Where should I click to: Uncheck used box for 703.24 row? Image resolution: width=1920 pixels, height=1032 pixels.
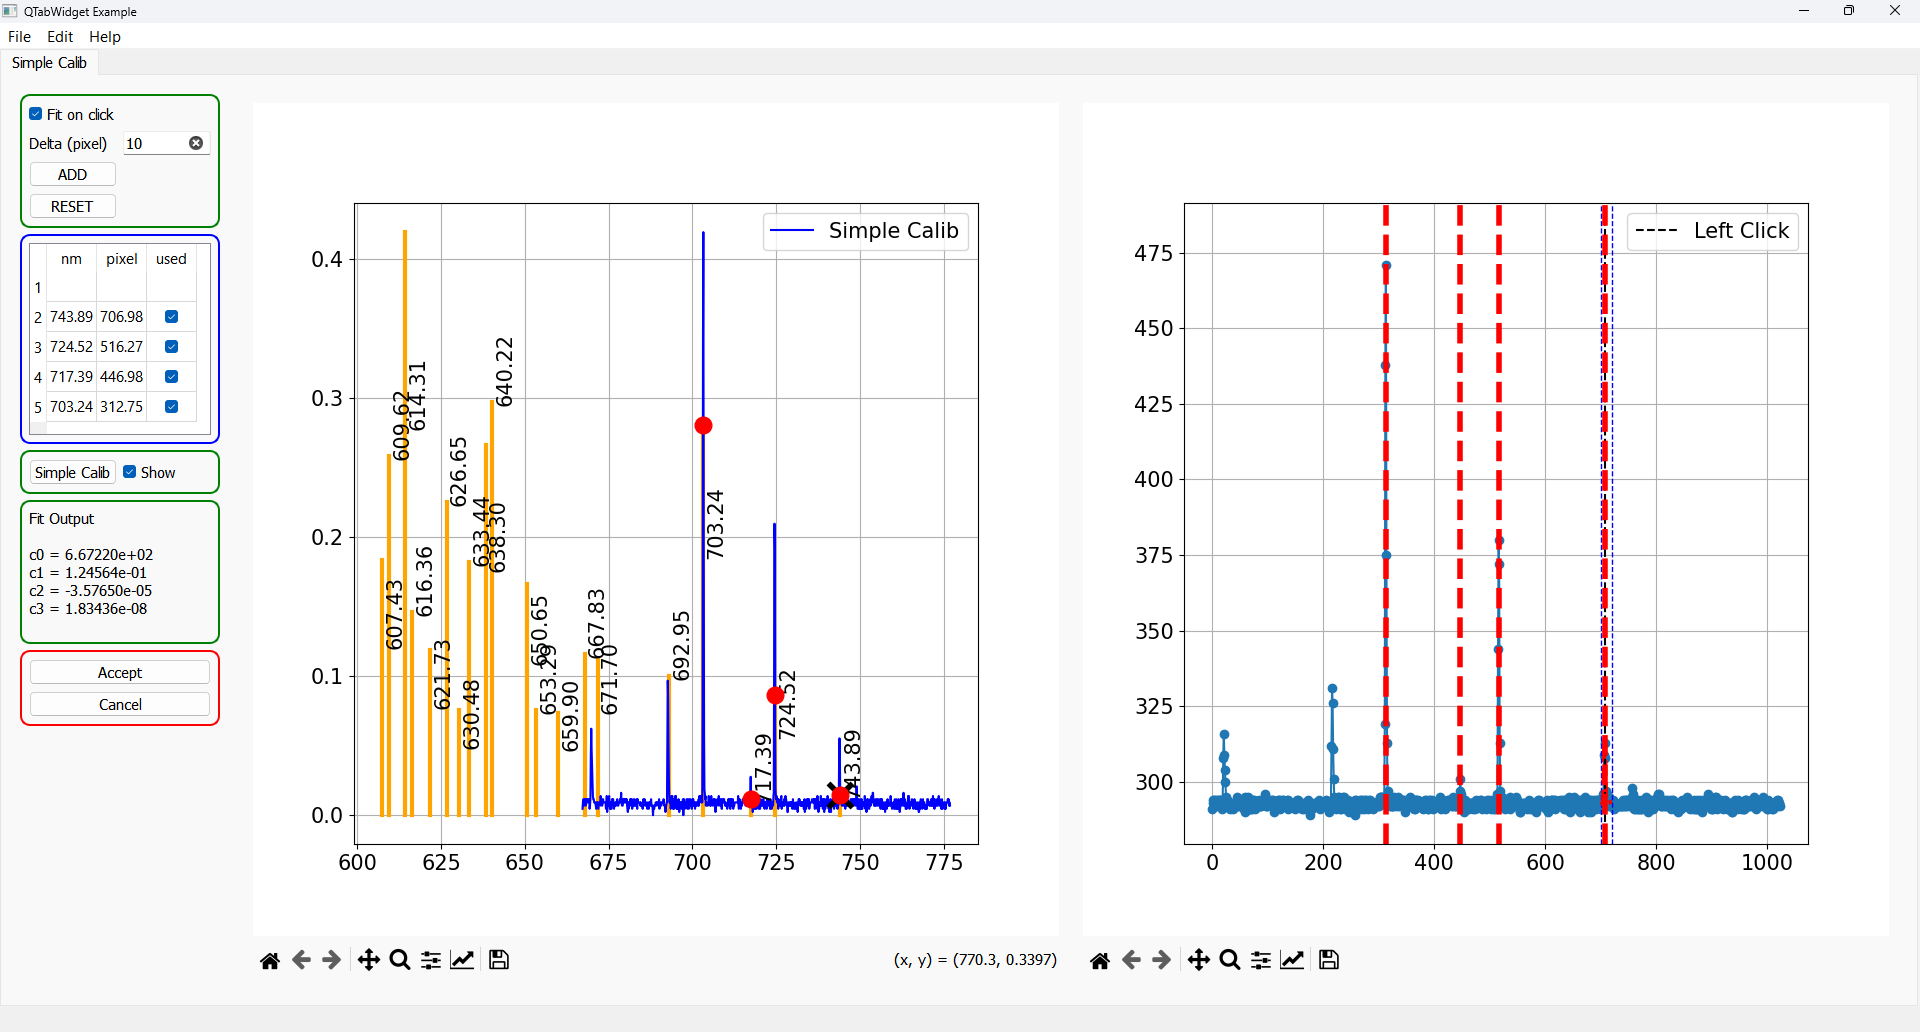(x=171, y=407)
